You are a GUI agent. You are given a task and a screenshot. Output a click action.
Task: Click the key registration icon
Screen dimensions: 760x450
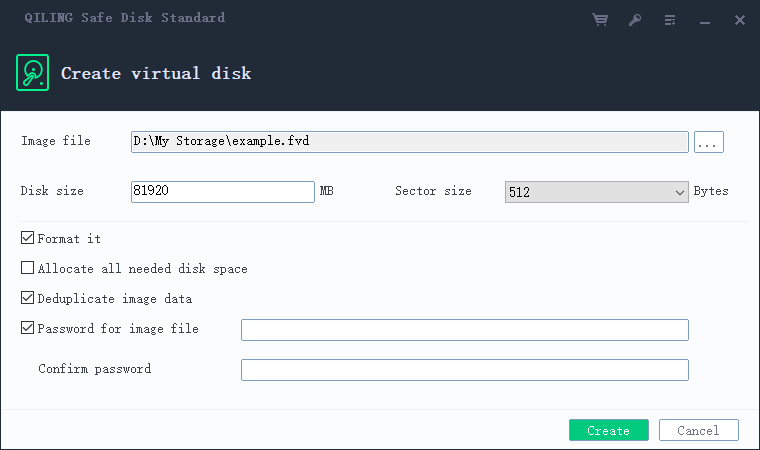(x=635, y=20)
